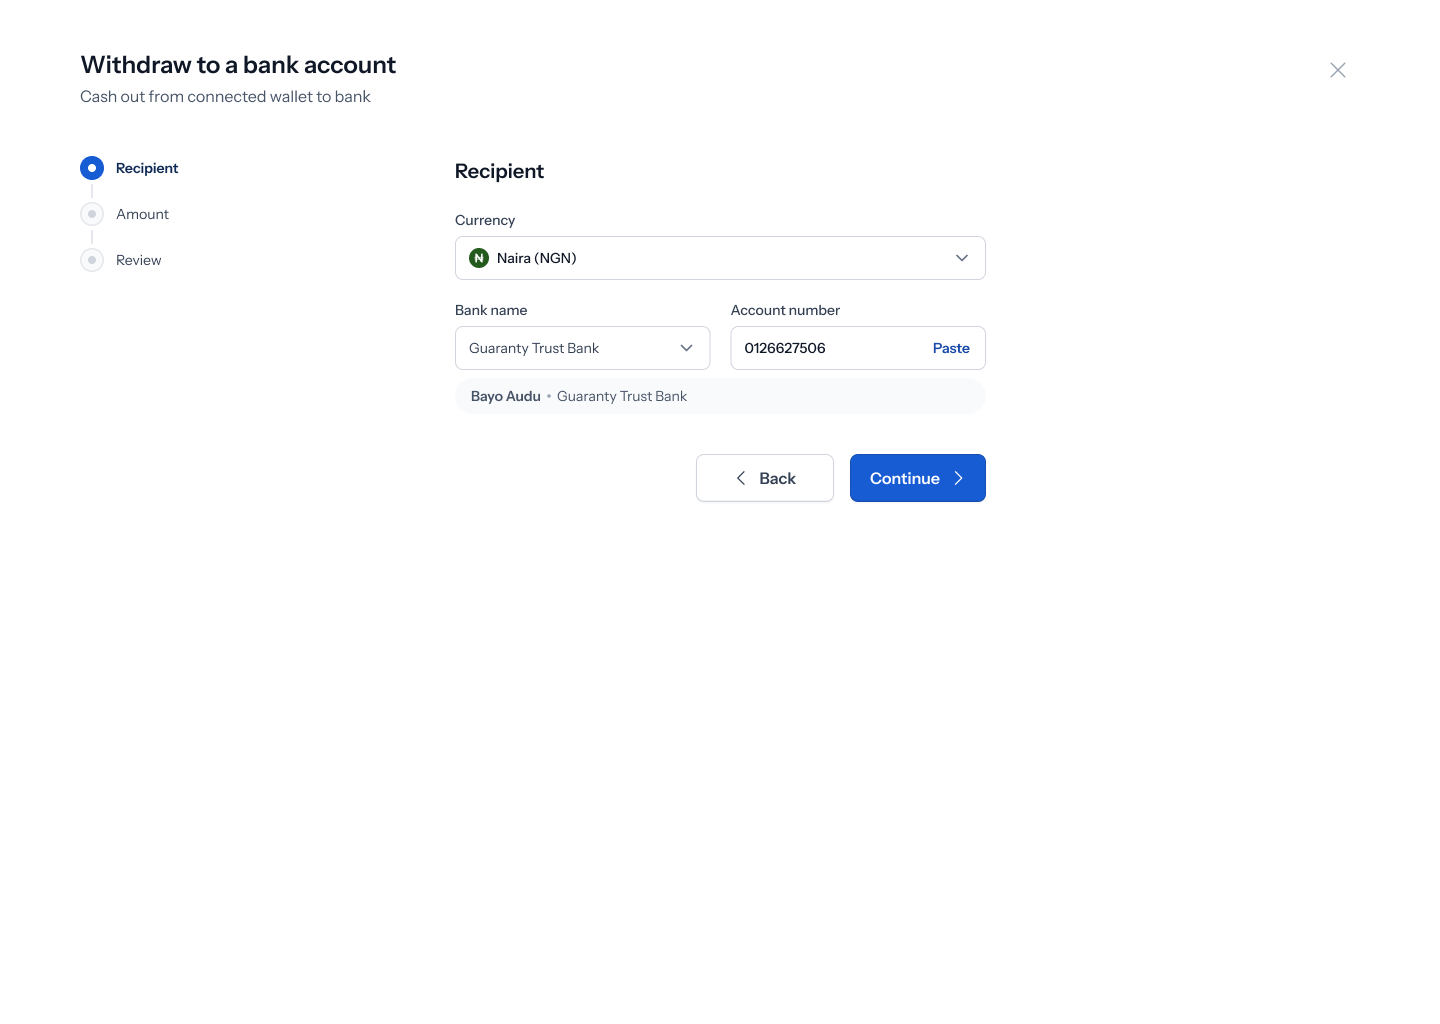This screenshot has width=1440, height=1024.
Task: Click the Amount step indicator circle
Action: tap(92, 214)
